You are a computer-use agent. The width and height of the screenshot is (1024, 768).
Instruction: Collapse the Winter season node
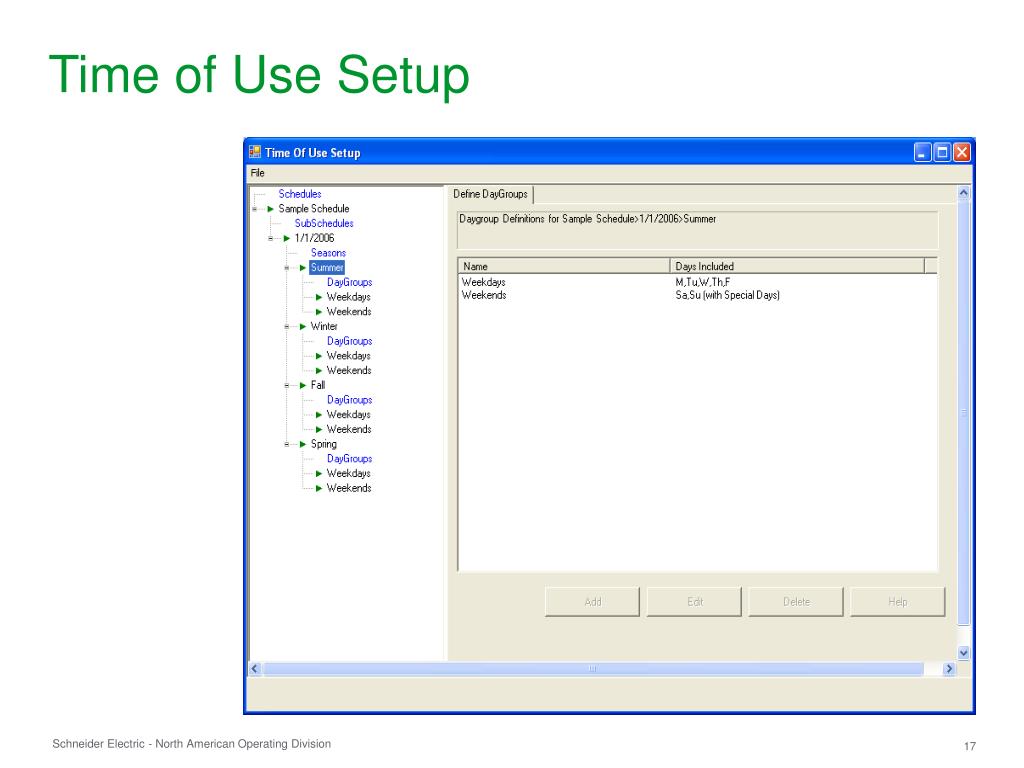click(287, 327)
